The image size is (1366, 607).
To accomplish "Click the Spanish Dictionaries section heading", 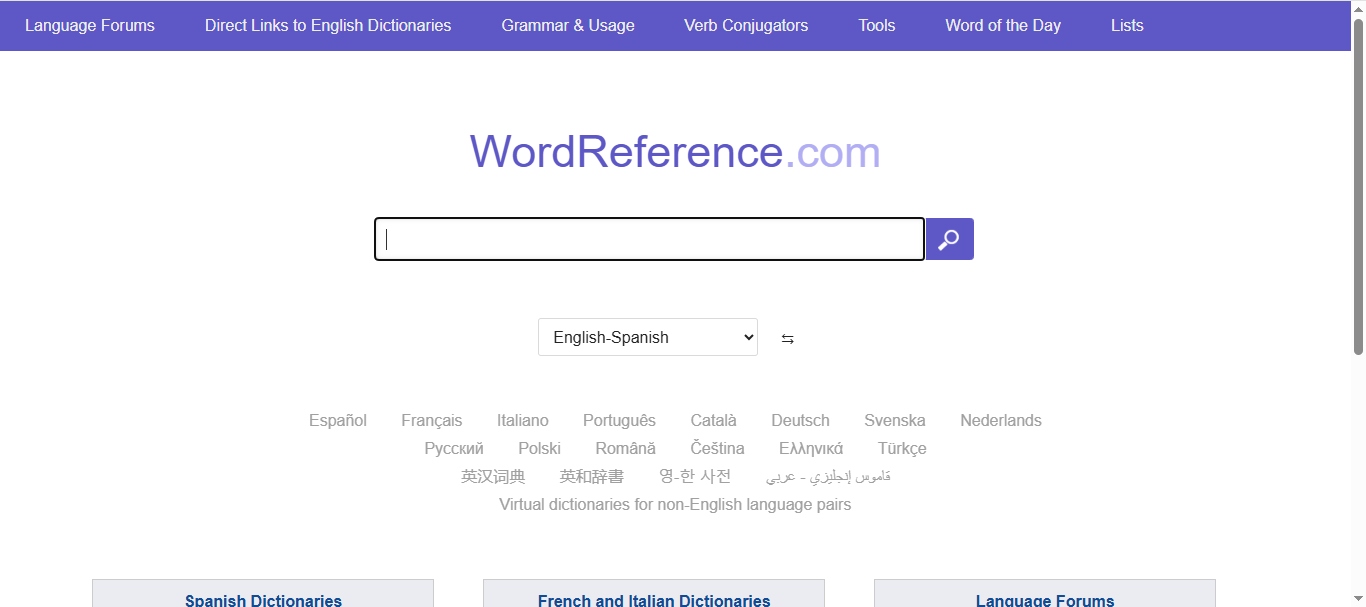I will coord(263,600).
